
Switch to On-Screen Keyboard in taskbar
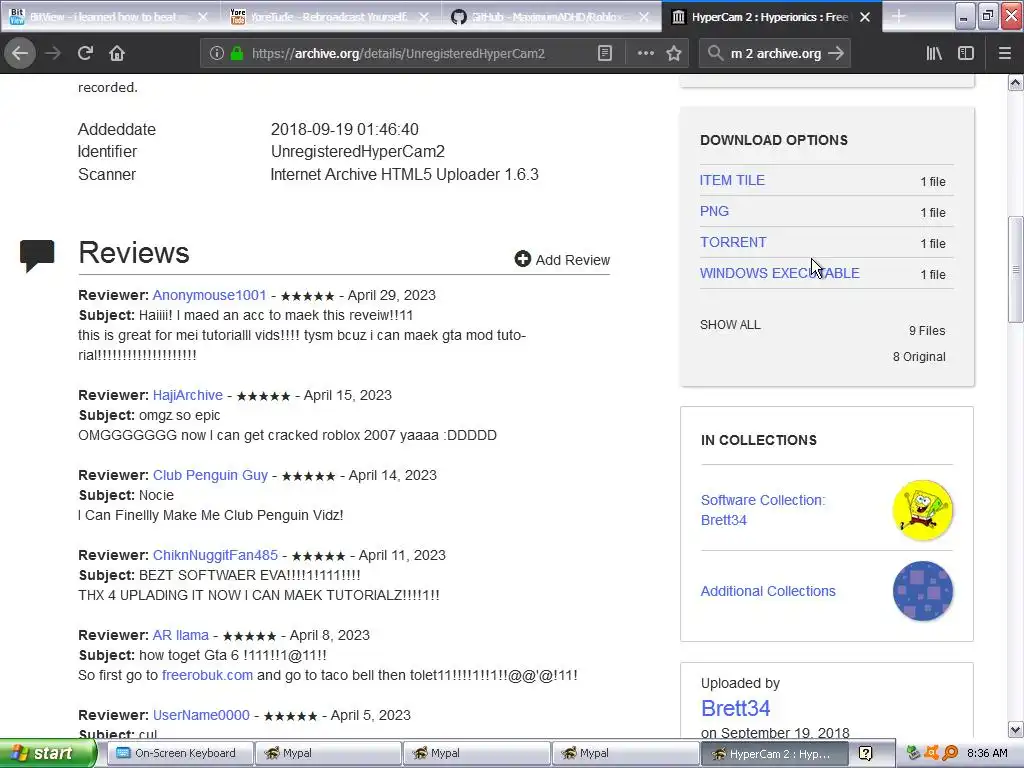(179, 753)
